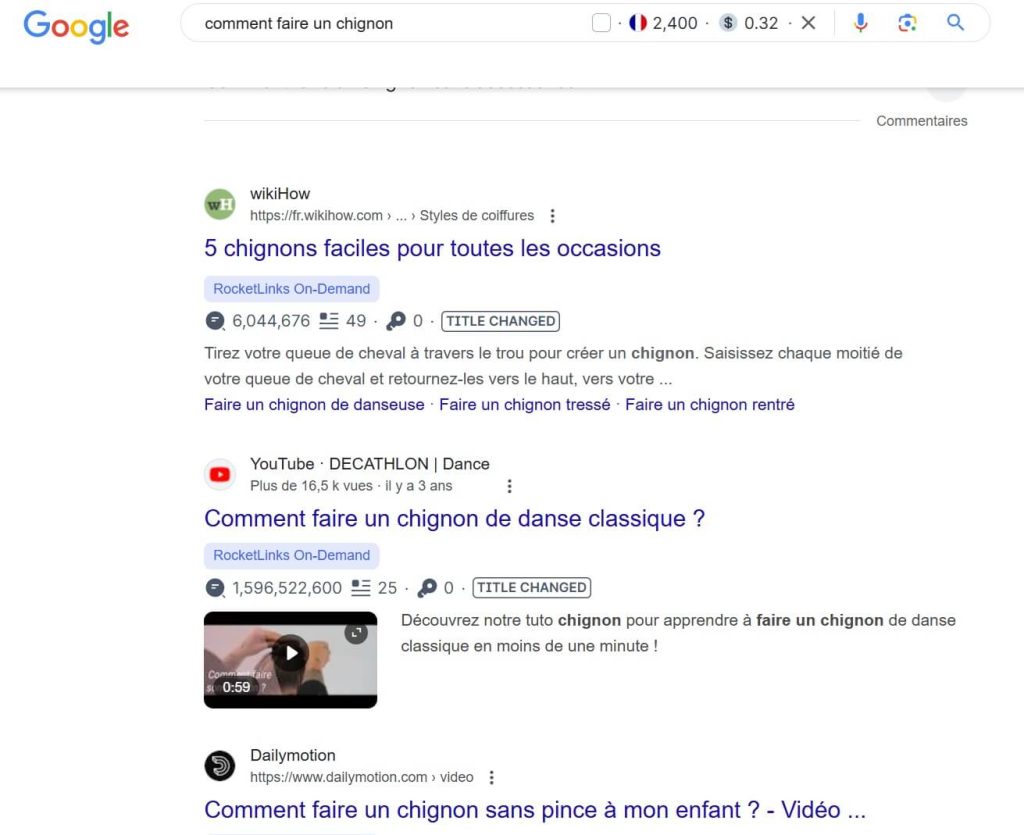Play the chignon video thumbnail
This screenshot has width=1024, height=835.
point(291,653)
